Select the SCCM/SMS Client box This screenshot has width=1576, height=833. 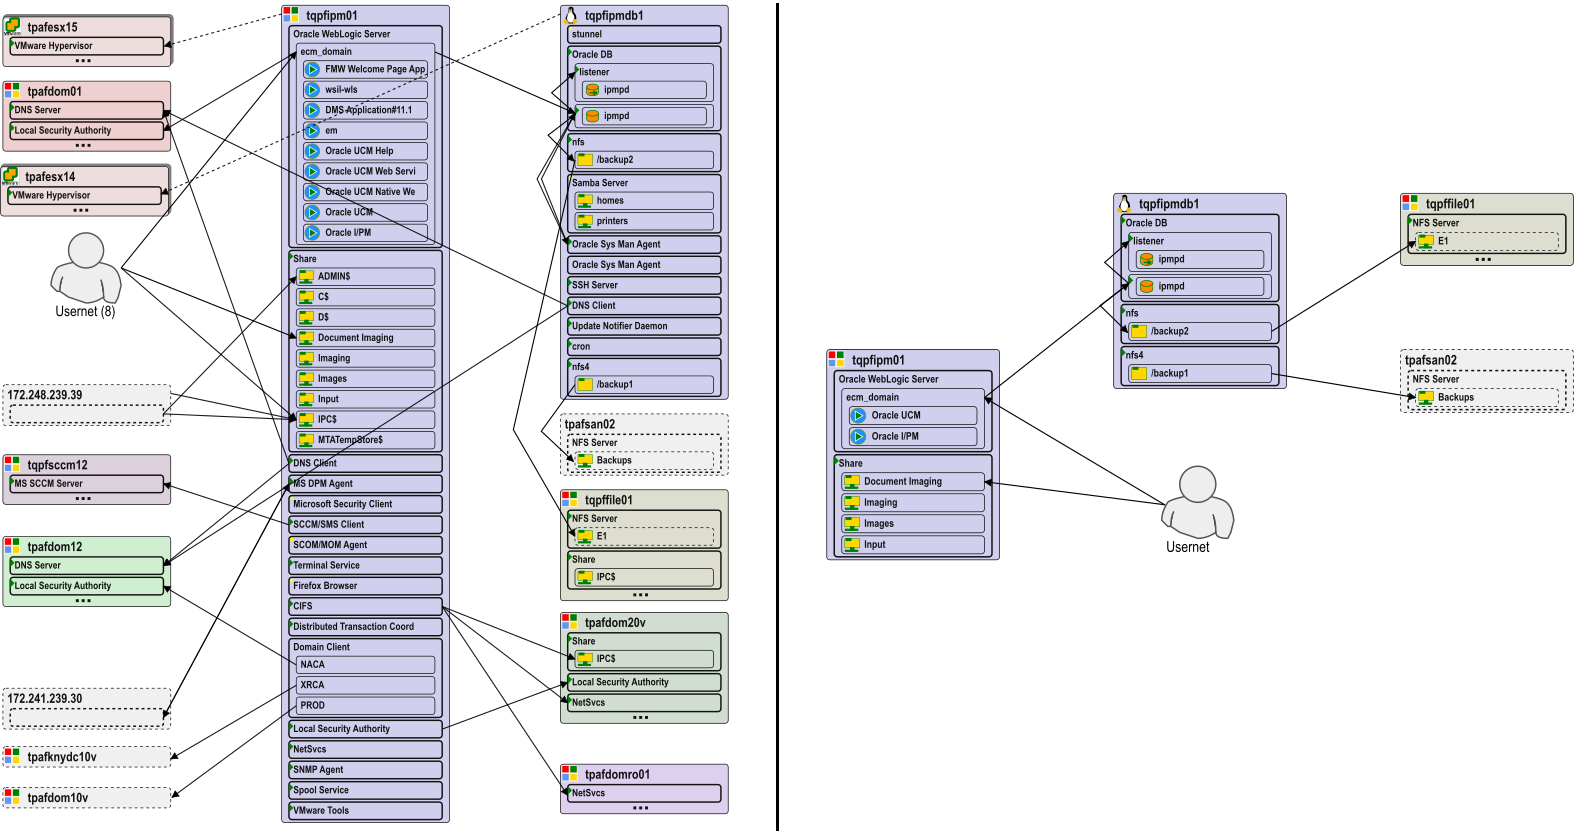pyautogui.click(x=366, y=525)
